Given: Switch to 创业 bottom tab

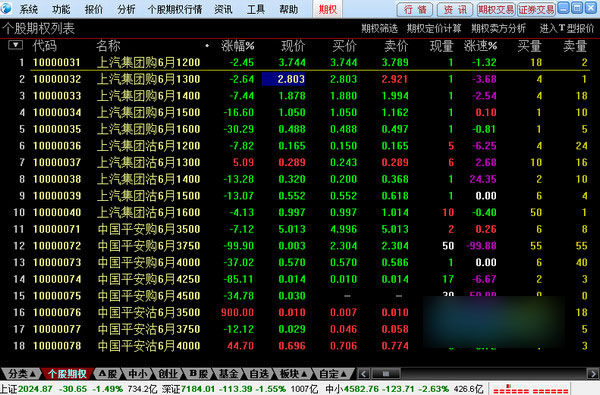Looking at the screenshot, I should [x=168, y=374].
